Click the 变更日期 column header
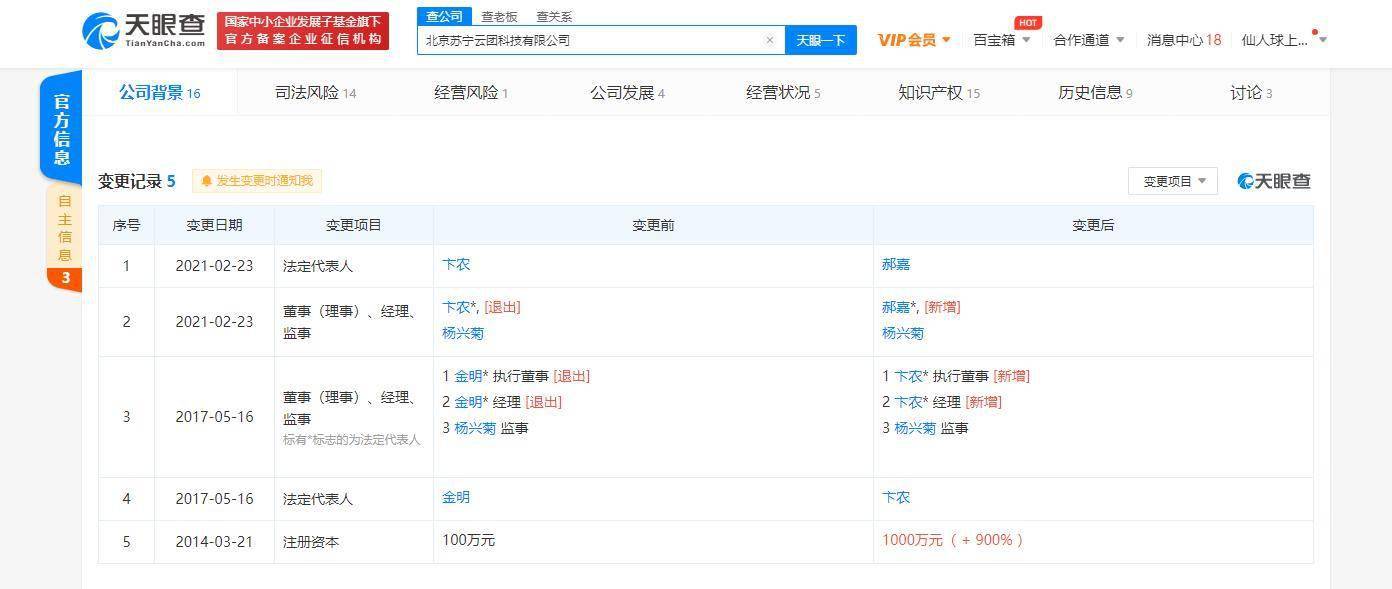This screenshot has height=589, width=1392. click(x=214, y=225)
